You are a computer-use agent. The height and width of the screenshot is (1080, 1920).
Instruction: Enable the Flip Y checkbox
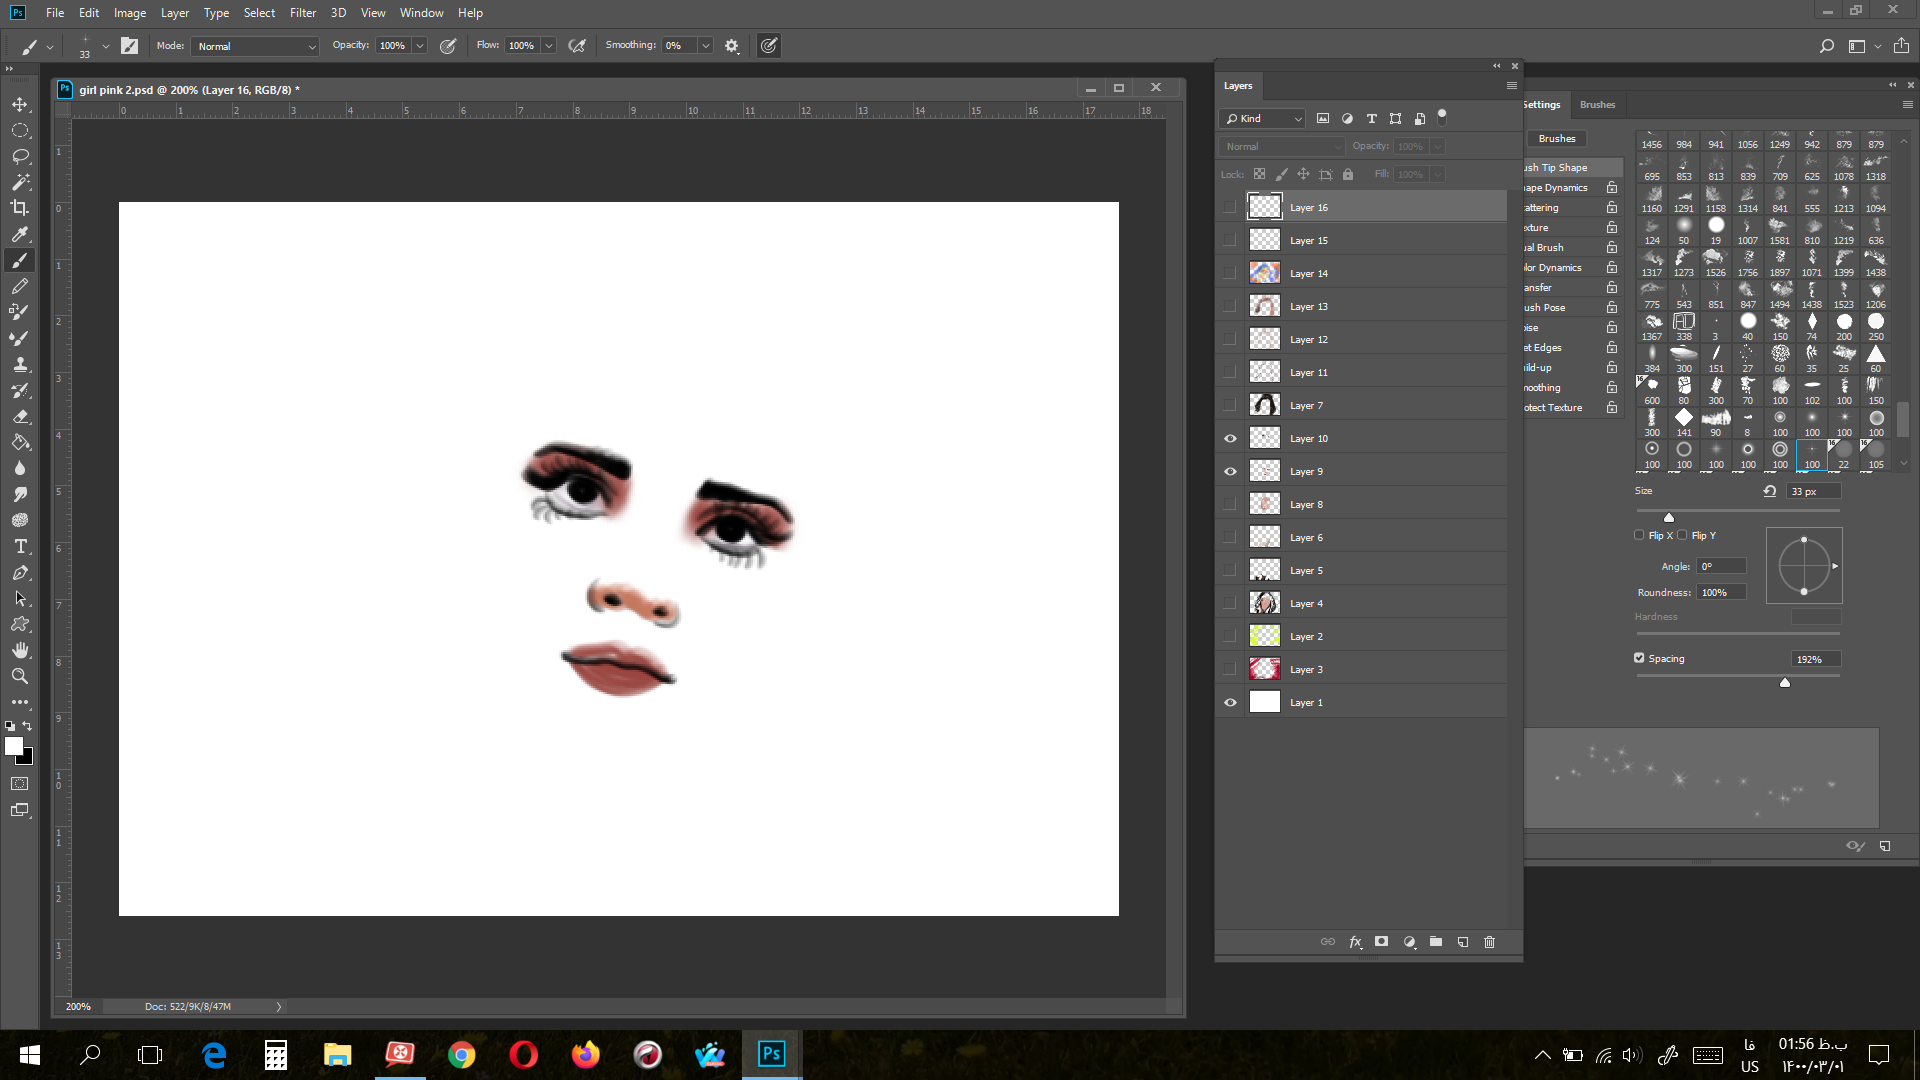[x=1682, y=535]
